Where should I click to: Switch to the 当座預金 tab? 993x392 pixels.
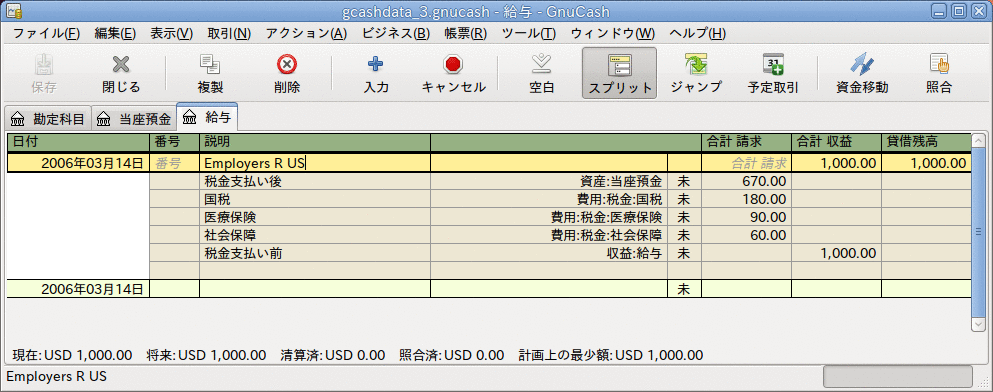click(134, 118)
